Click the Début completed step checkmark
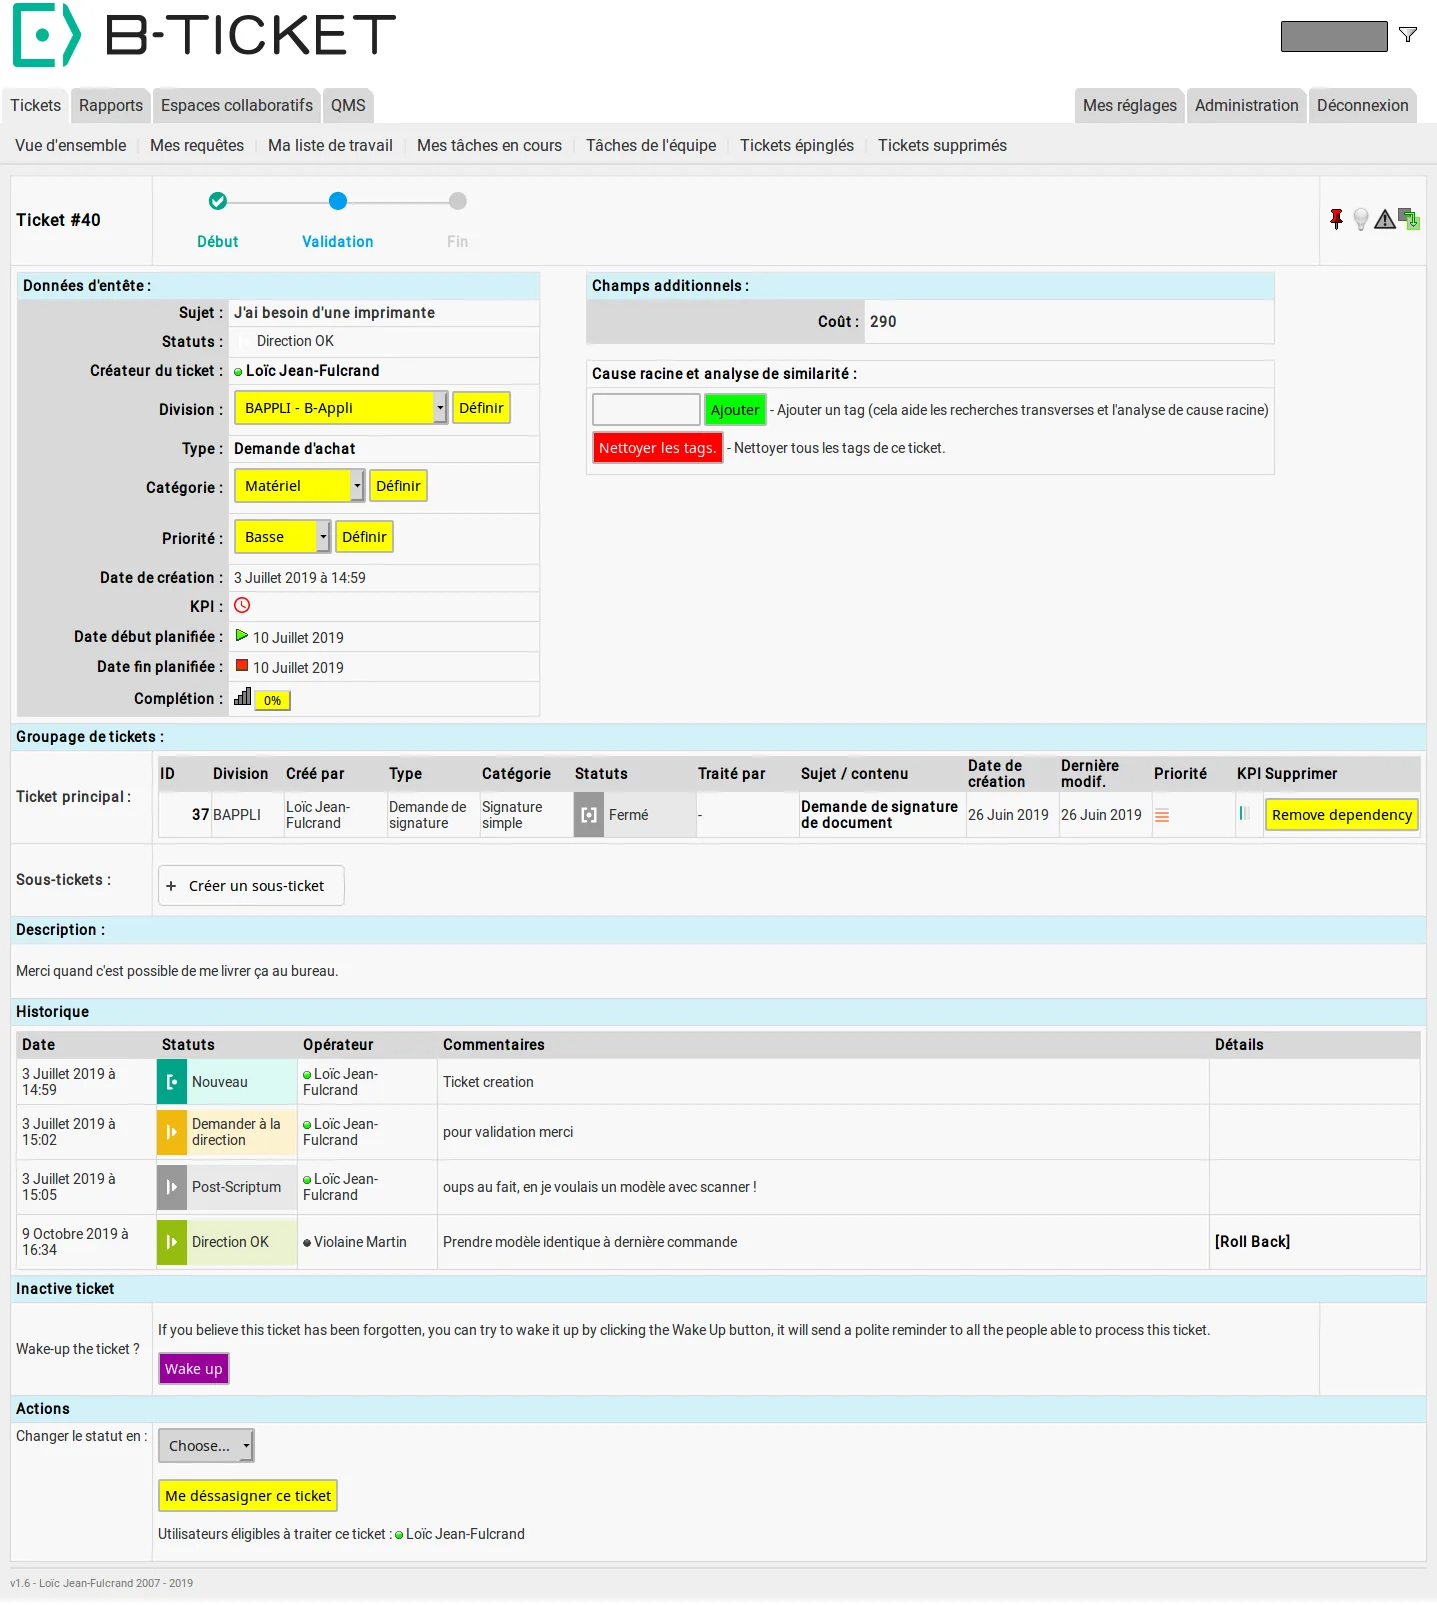Image resolution: width=1437 pixels, height=1605 pixels. coord(218,201)
